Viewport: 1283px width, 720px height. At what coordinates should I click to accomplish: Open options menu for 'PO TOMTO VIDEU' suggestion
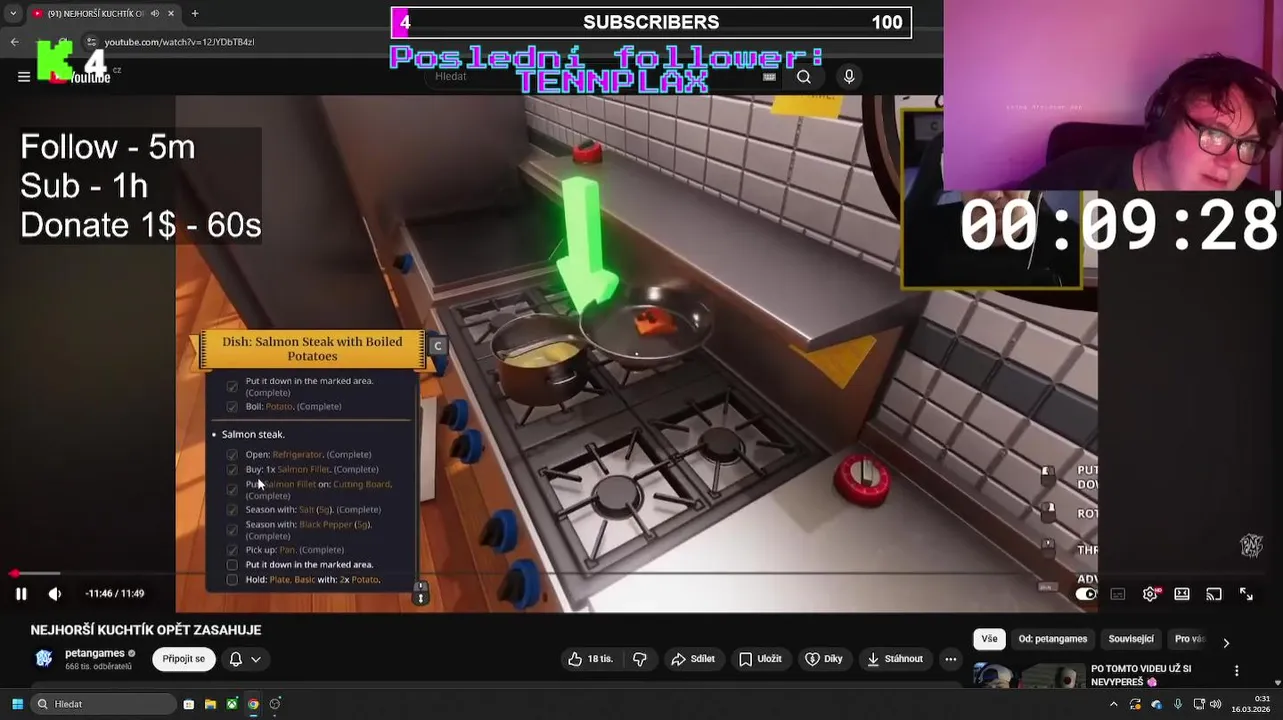(x=1237, y=671)
